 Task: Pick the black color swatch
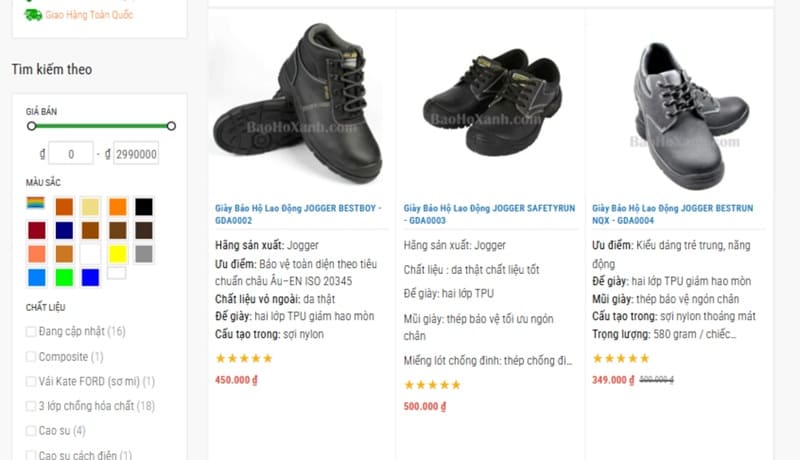144,206
